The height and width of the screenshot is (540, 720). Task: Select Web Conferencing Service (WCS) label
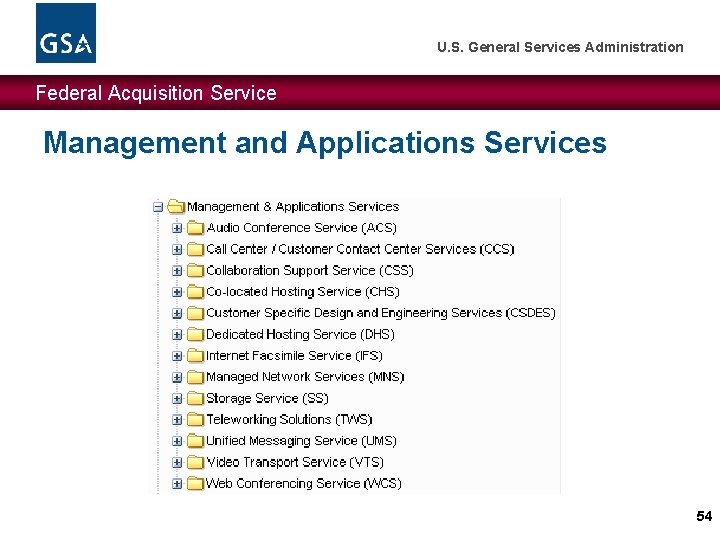[x=304, y=484]
